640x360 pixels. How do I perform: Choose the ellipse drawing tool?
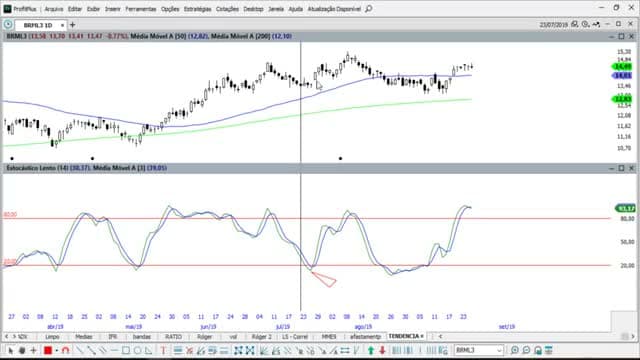pyautogui.click(x=138, y=350)
